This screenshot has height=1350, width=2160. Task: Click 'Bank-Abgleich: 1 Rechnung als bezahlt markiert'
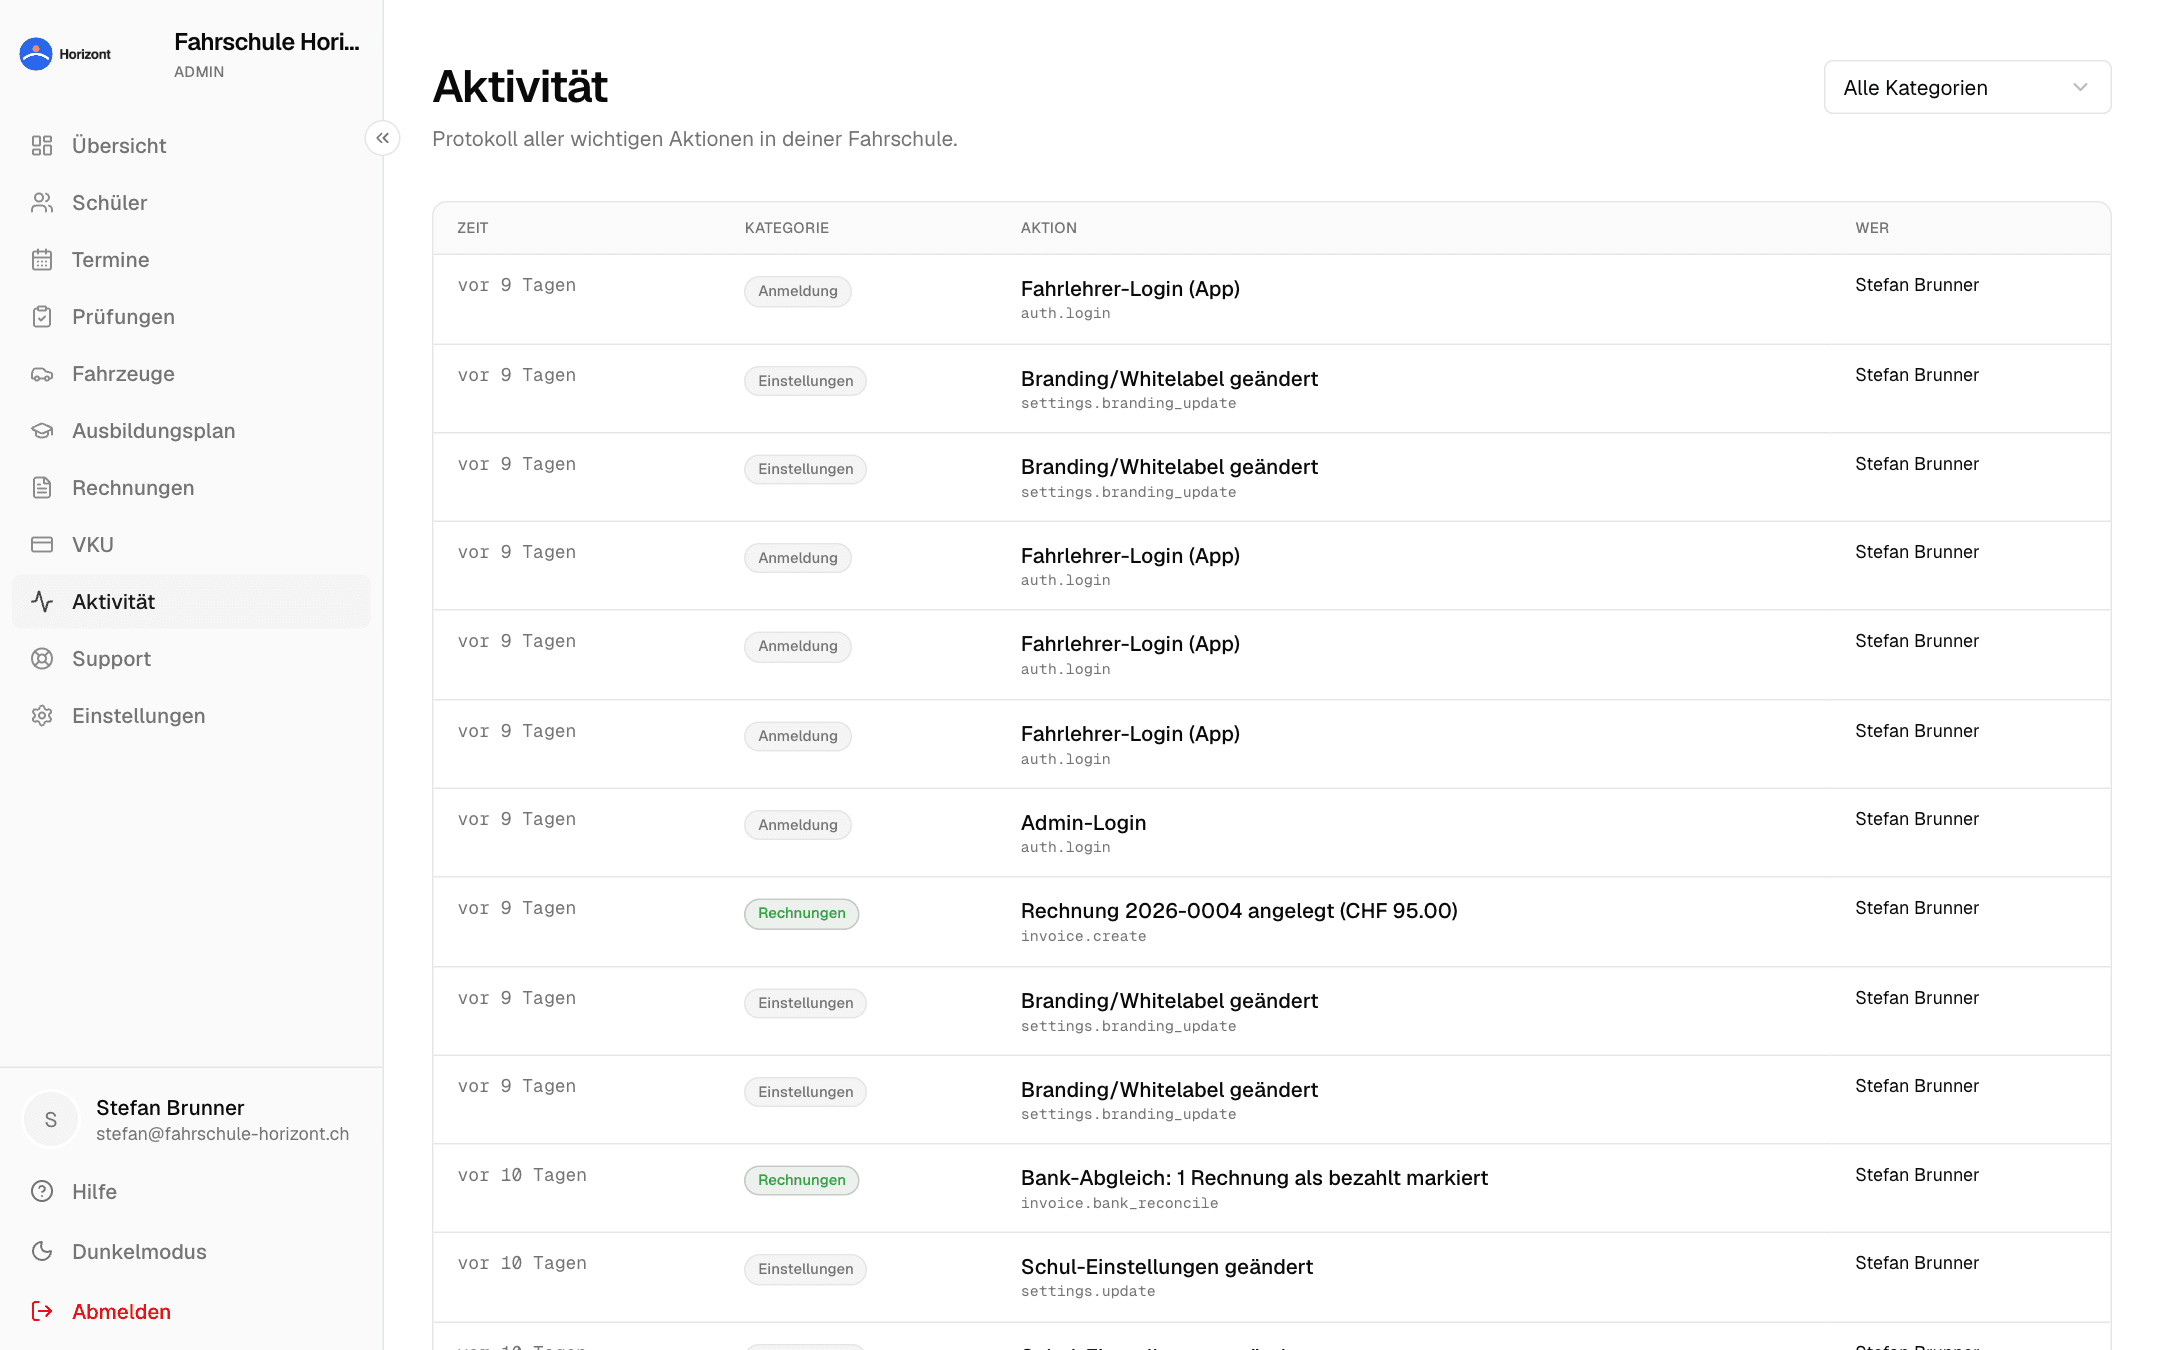click(x=1254, y=1178)
